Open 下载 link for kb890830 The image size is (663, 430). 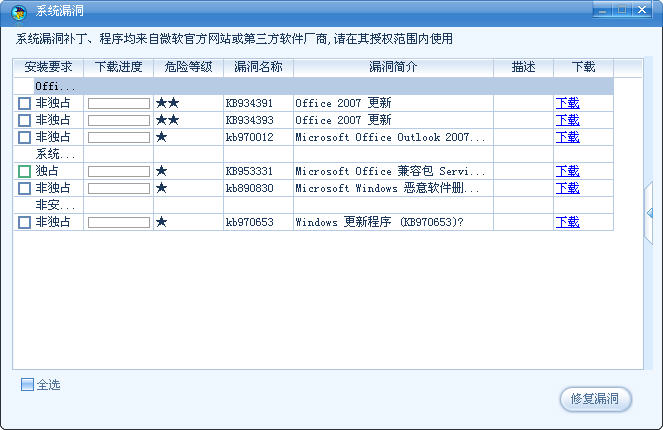click(x=567, y=188)
